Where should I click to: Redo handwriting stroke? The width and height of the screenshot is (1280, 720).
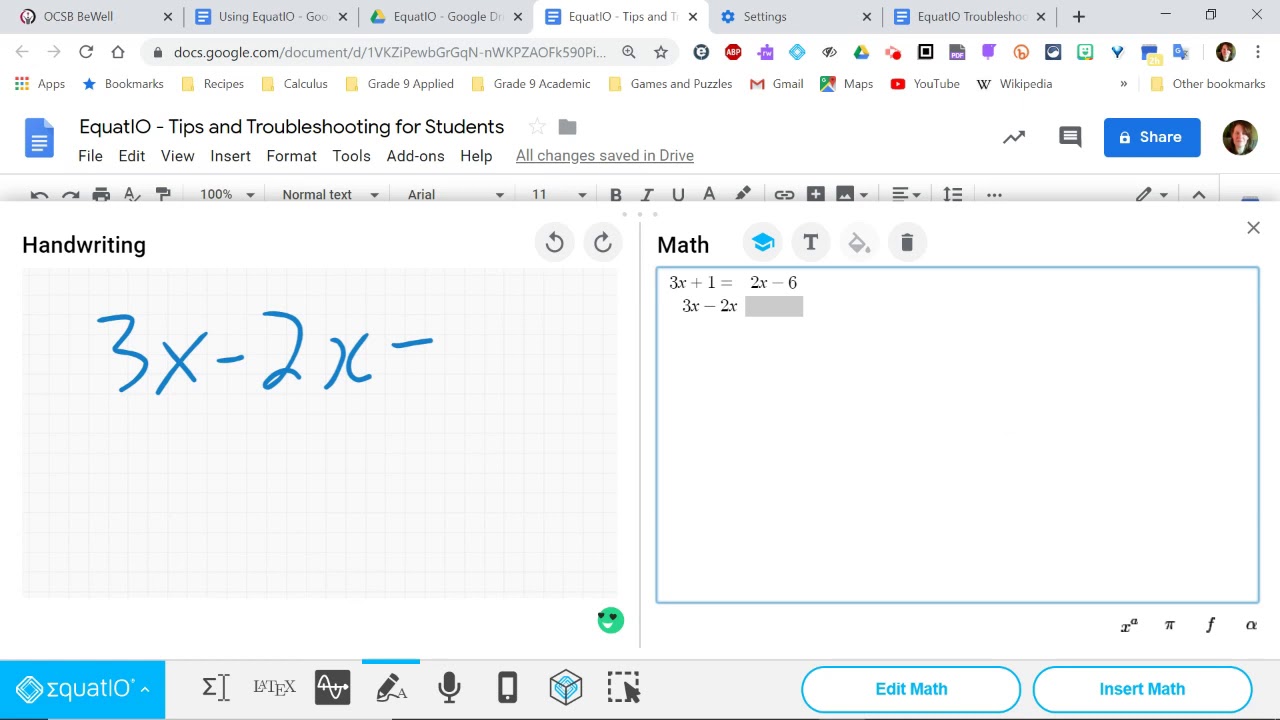(603, 243)
